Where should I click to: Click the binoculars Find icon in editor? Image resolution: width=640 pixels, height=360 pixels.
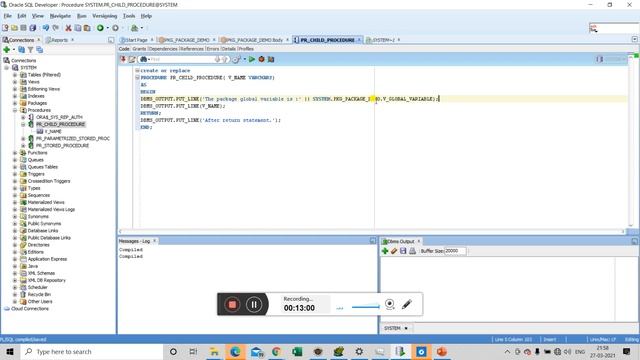pyautogui.click(x=144, y=59)
